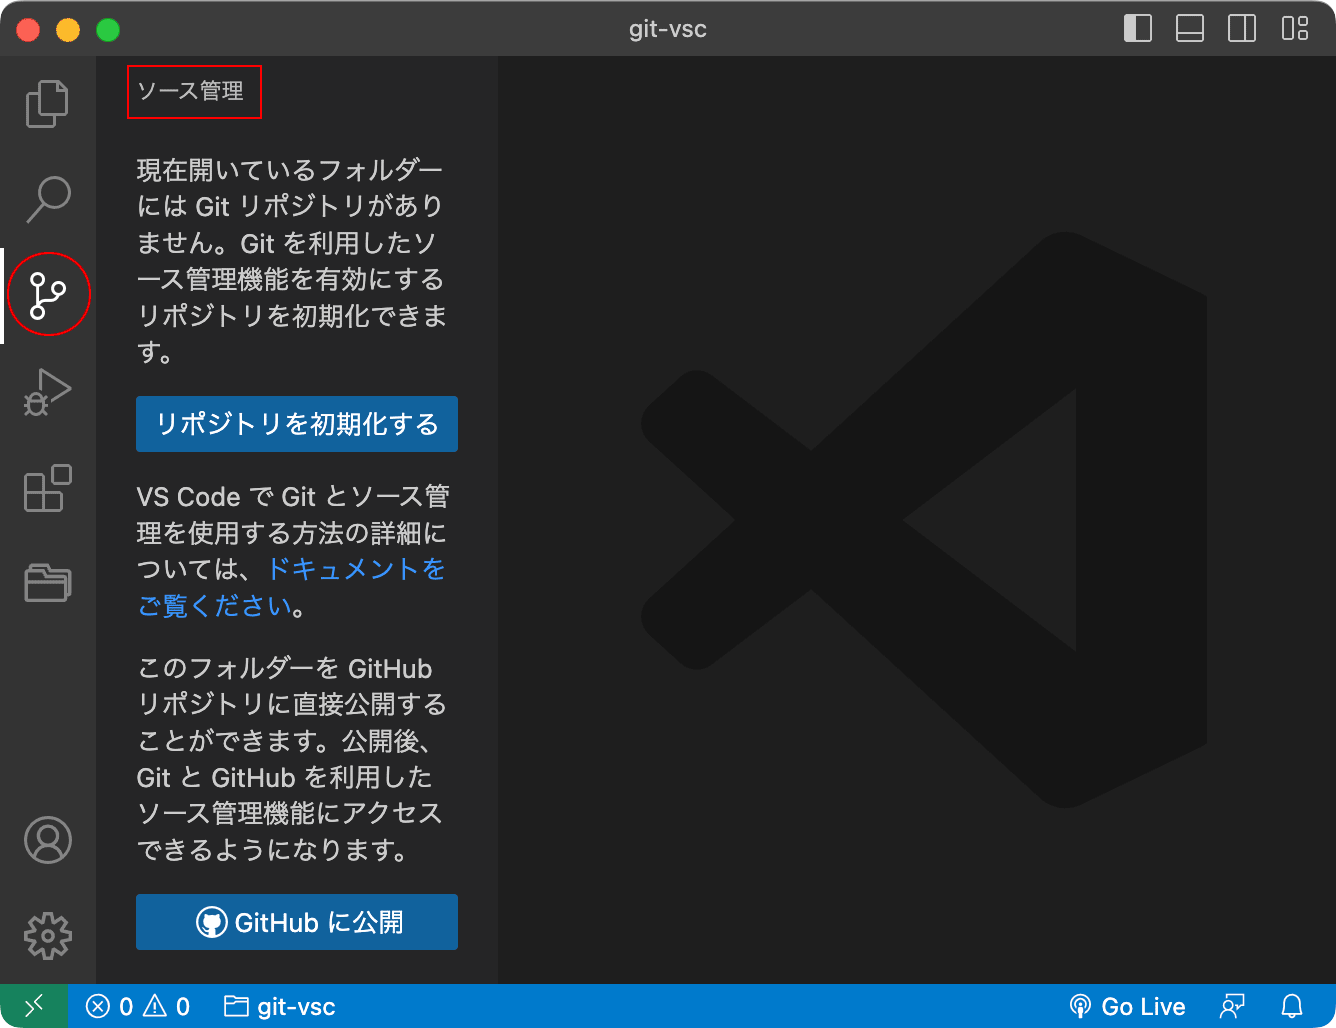Show the warnings count in status bar

167,1006
